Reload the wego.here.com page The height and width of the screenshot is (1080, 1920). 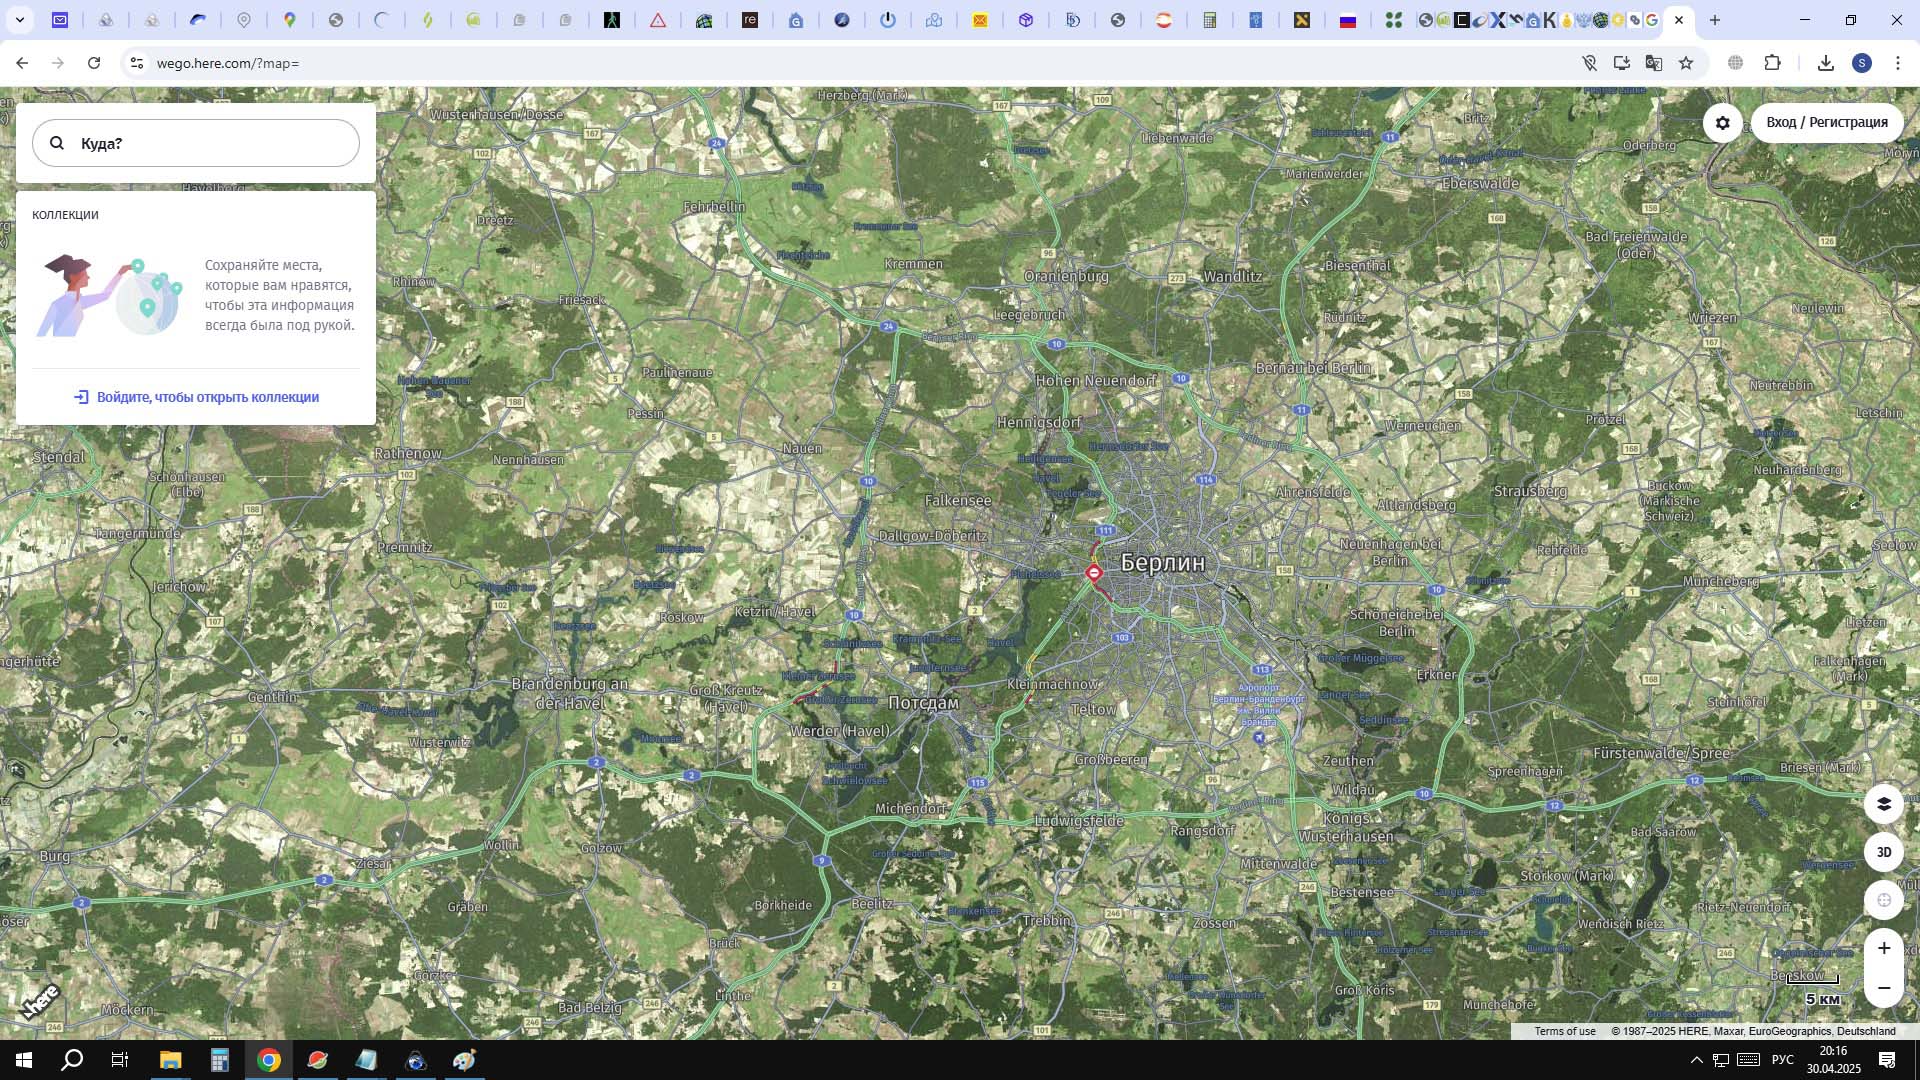(x=94, y=63)
